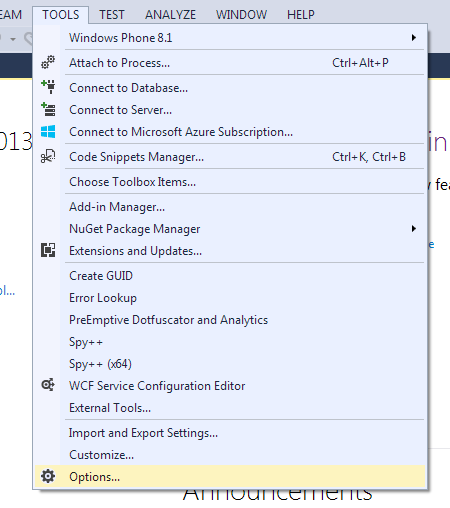Click the Attach to Process gears icon
The height and width of the screenshot is (508, 450).
[x=48, y=63]
